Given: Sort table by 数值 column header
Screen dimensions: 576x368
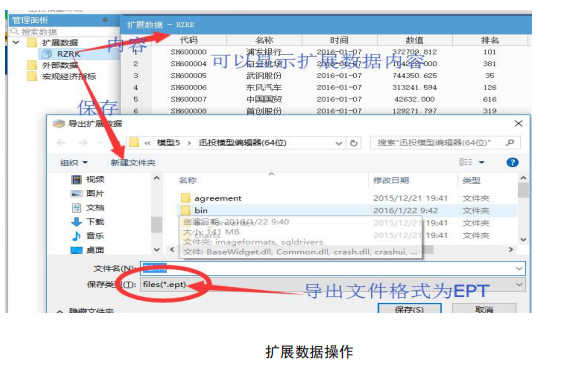Looking at the screenshot, I should tap(414, 40).
